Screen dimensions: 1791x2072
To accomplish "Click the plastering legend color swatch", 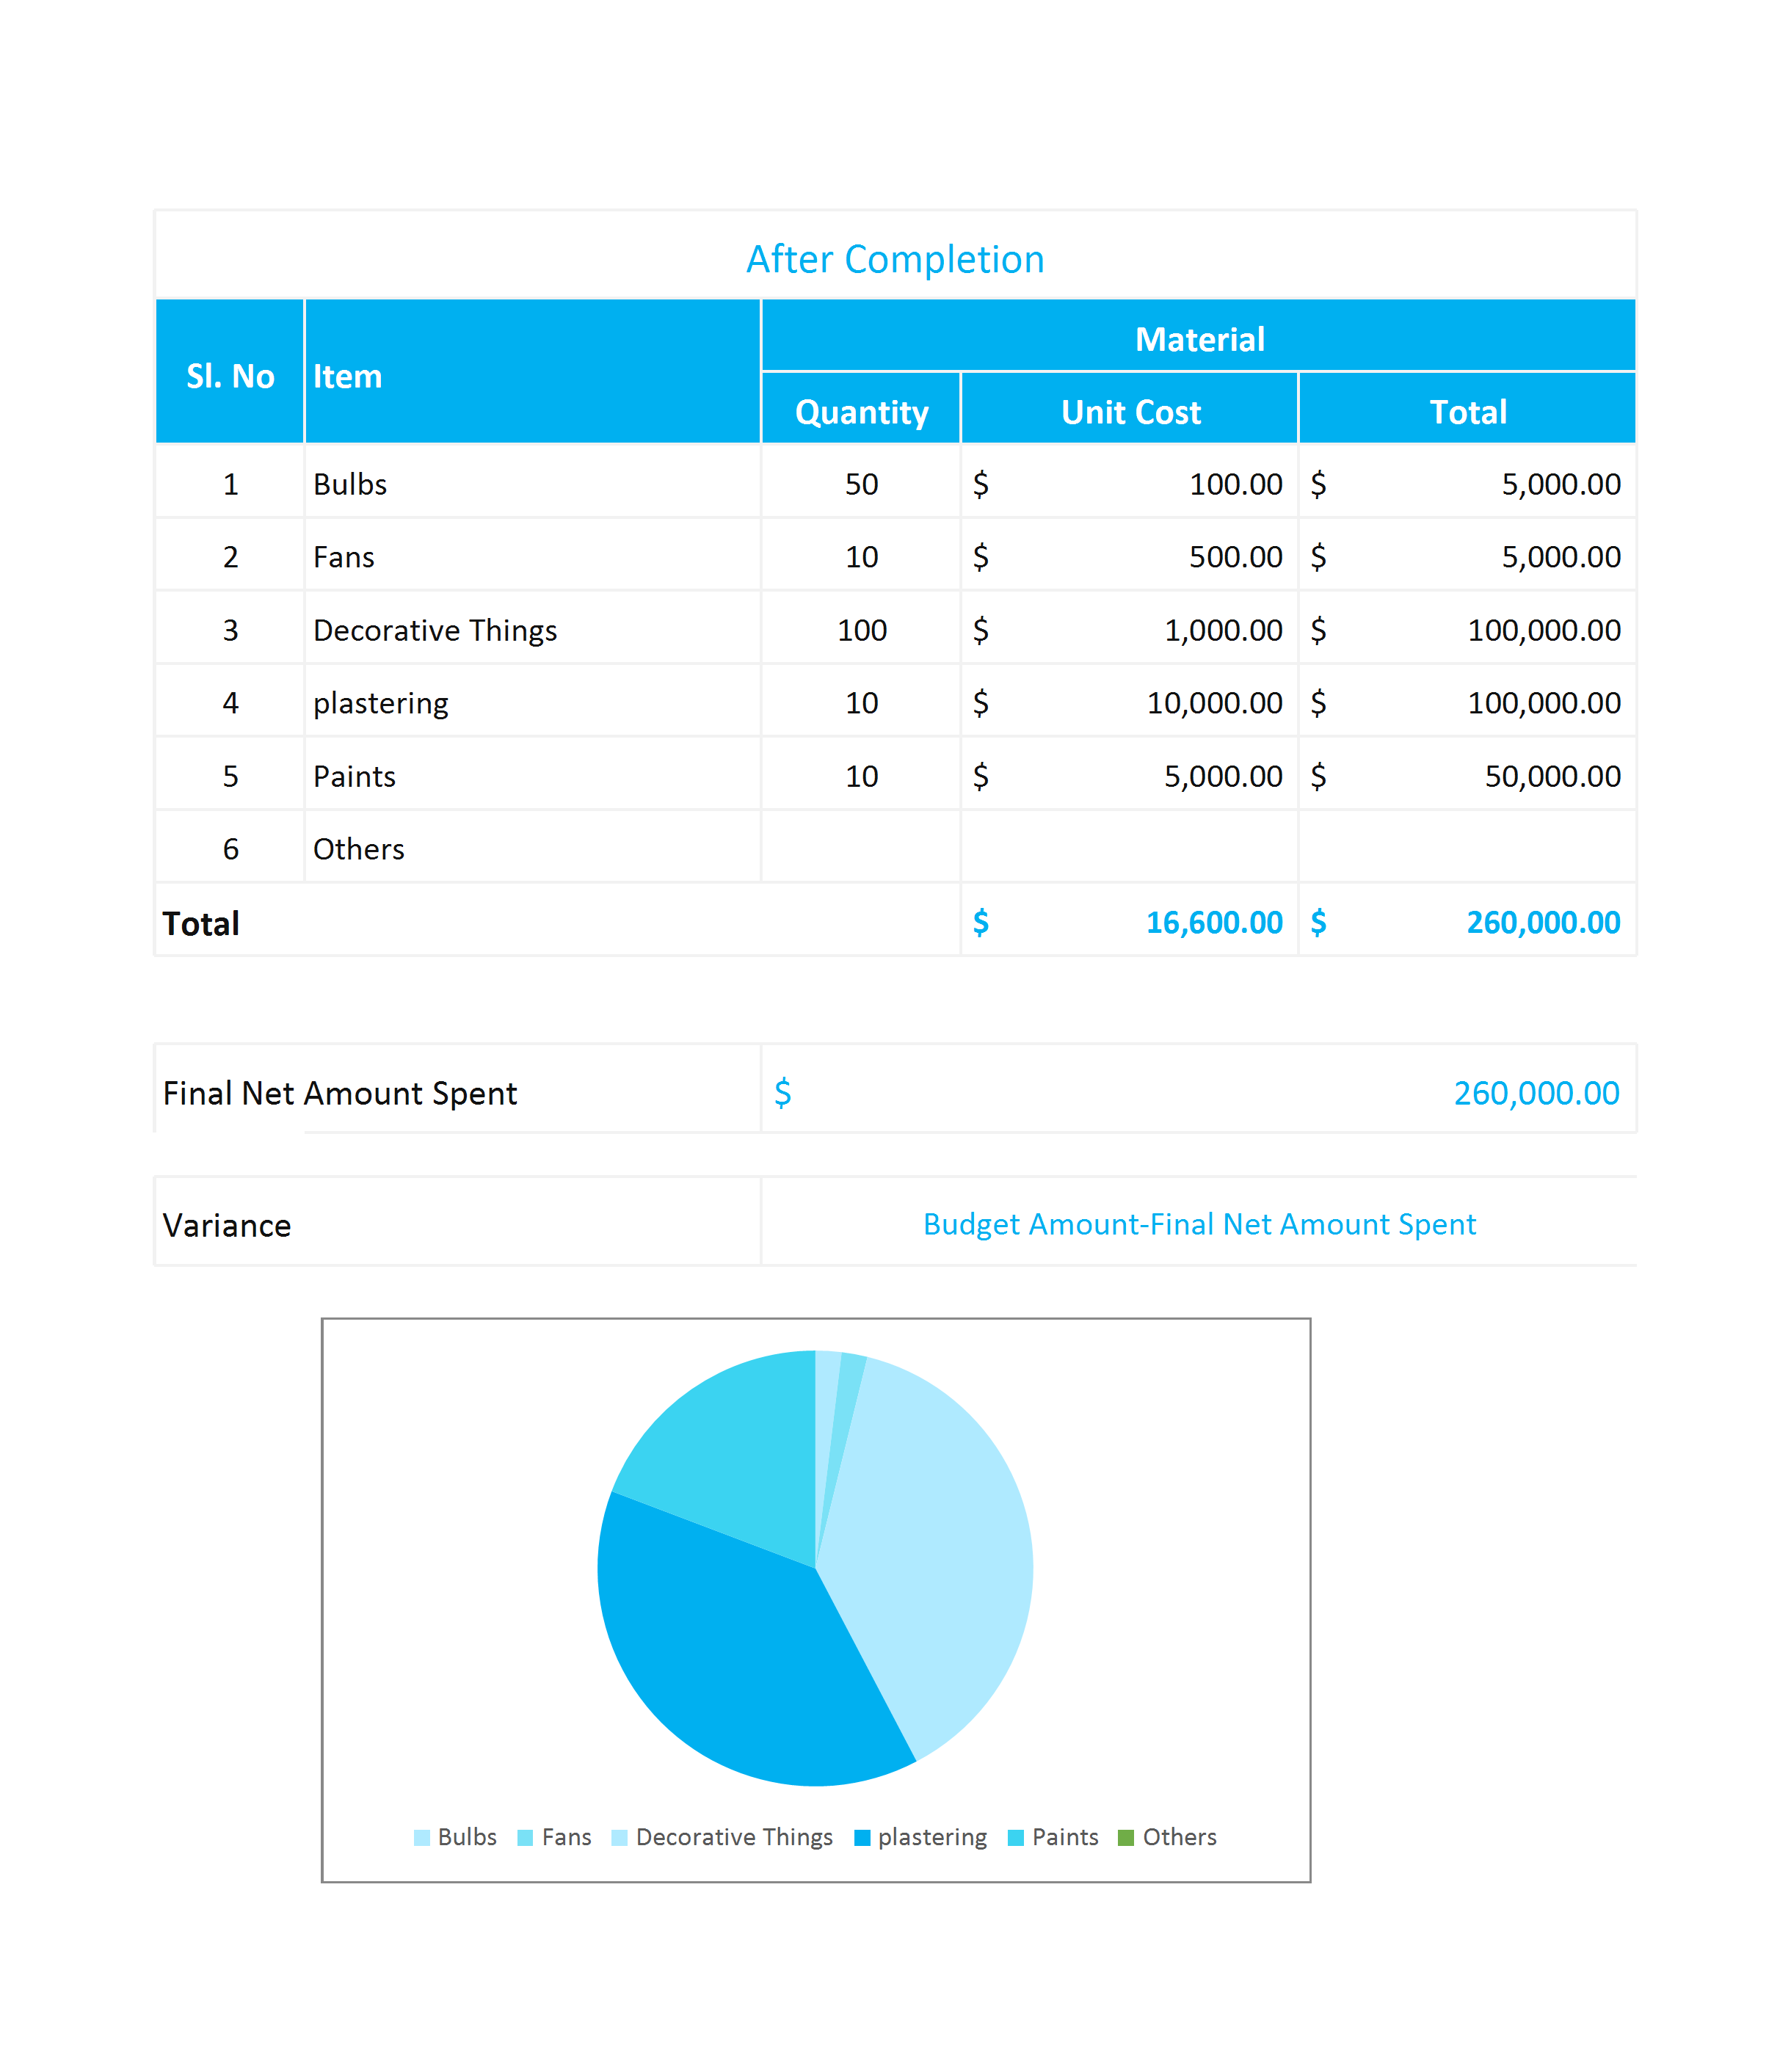I will point(862,1838).
